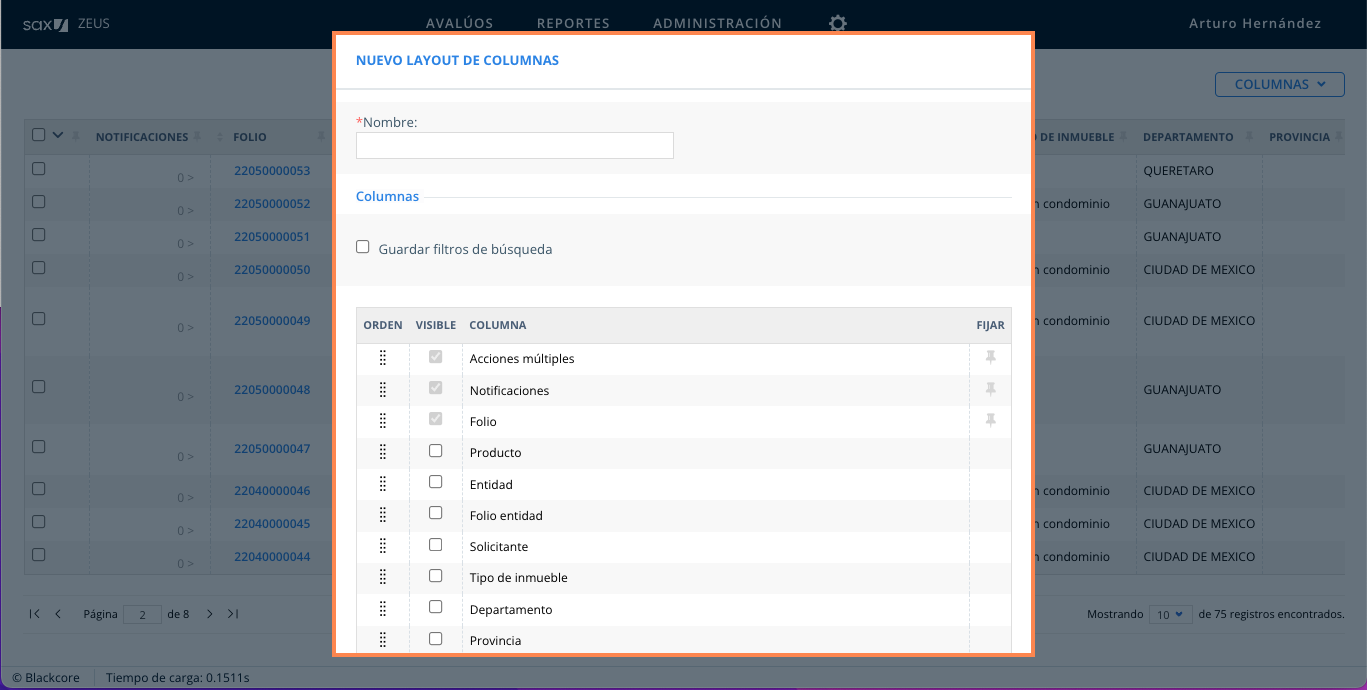Grab drag handle for Entidad row
The image size is (1367, 690).
click(x=383, y=484)
